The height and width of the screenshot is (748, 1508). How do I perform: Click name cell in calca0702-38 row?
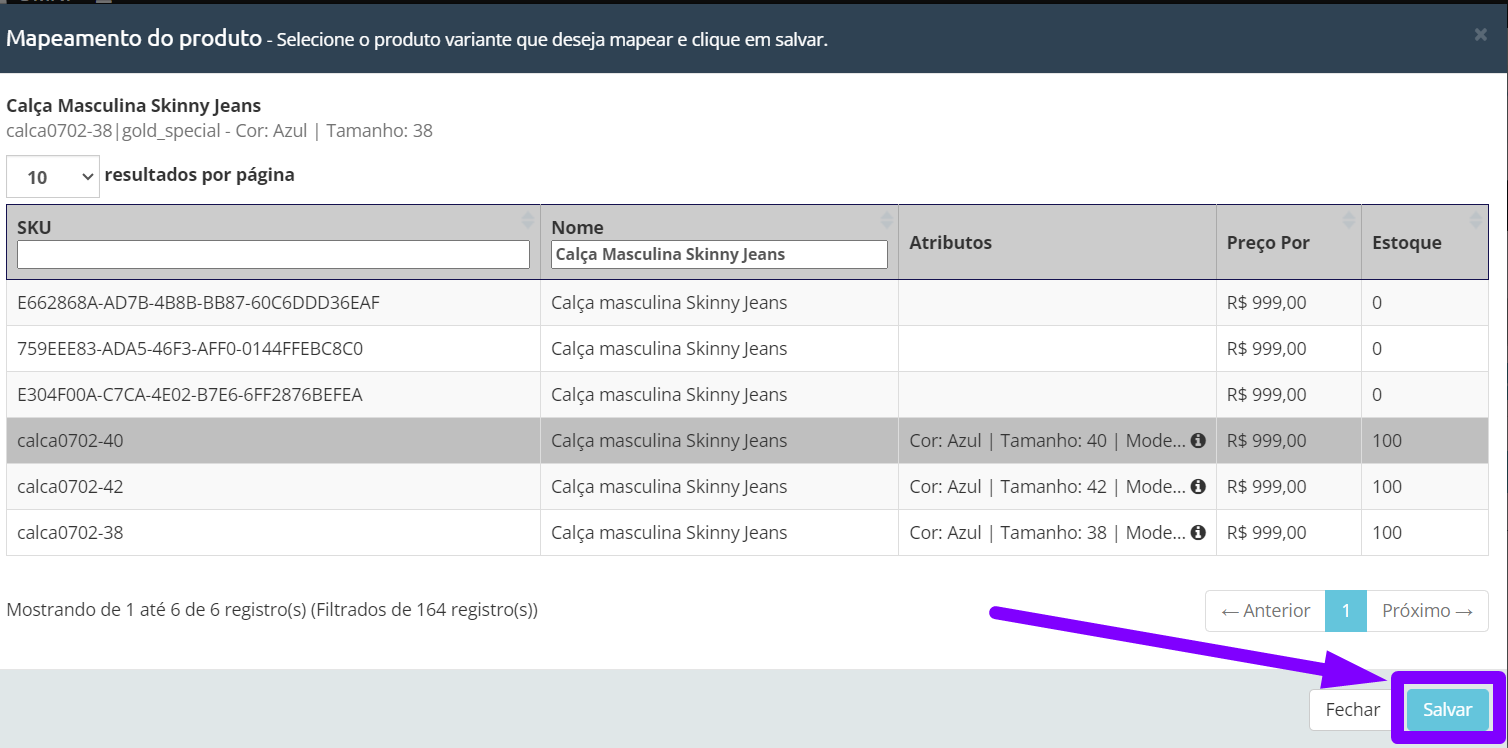point(719,532)
